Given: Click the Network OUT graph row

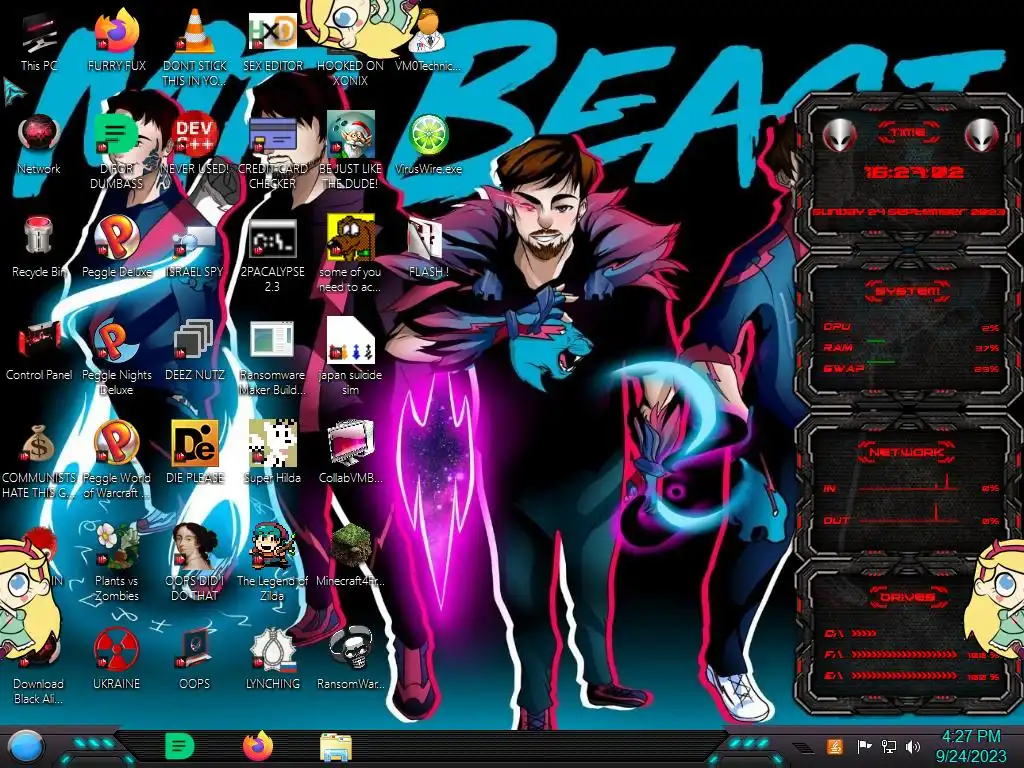Looking at the screenshot, I should (x=910, y=516).
